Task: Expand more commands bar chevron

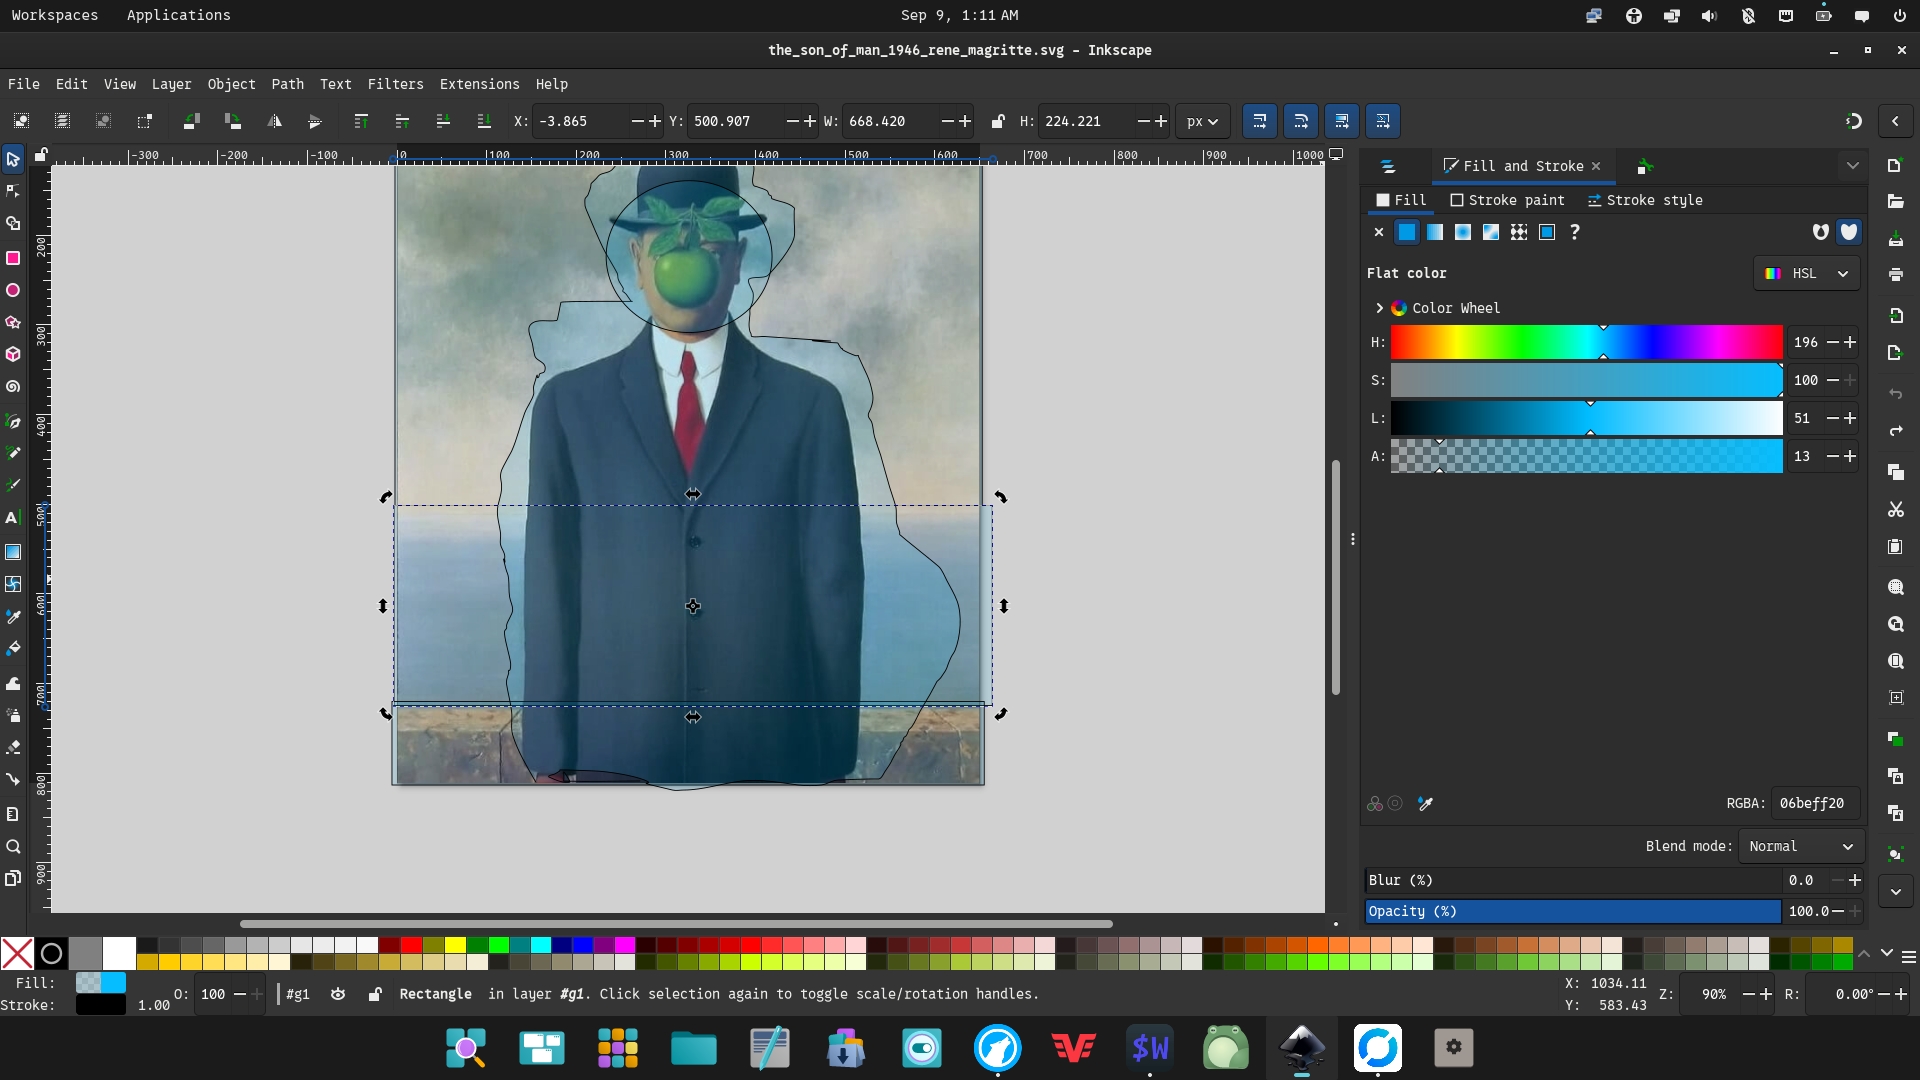Action: coord(1895,892)
